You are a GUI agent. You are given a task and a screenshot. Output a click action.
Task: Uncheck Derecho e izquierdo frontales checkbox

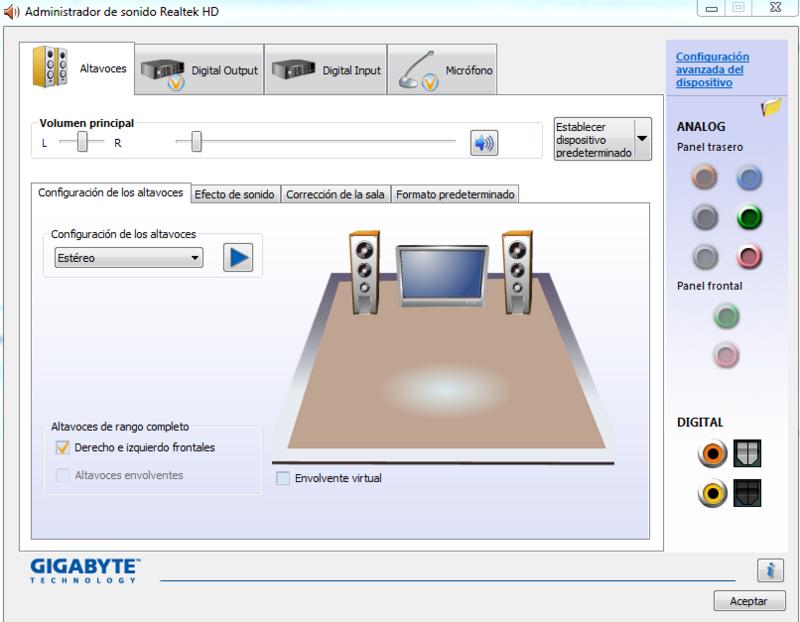(x=63, y=448)
